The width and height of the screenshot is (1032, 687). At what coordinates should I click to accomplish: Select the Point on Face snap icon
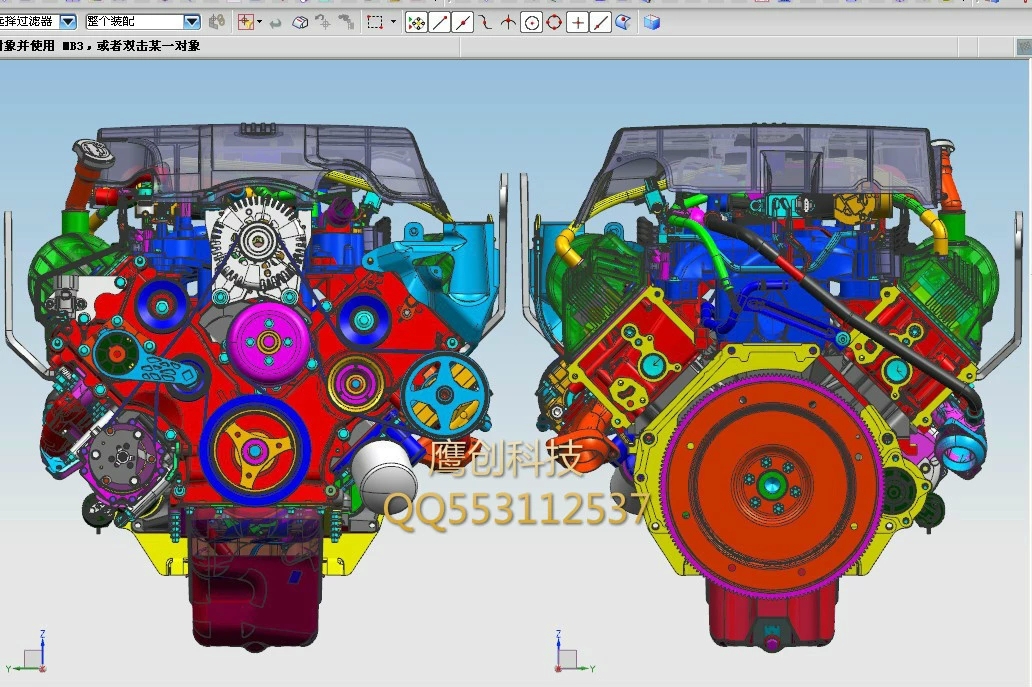point(623,22)
